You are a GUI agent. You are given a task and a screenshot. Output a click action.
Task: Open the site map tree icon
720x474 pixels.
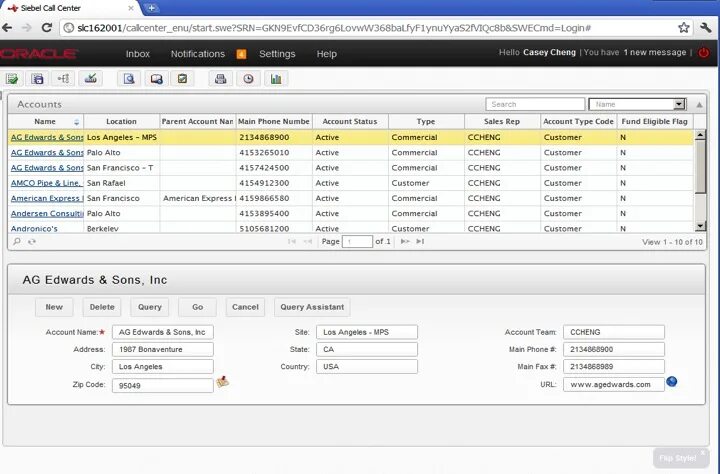(x=63, y=79)
